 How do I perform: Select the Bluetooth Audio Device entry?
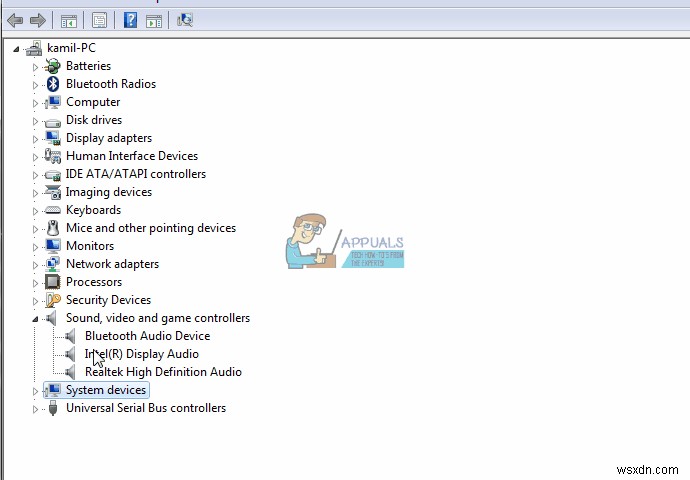(147, 336)
